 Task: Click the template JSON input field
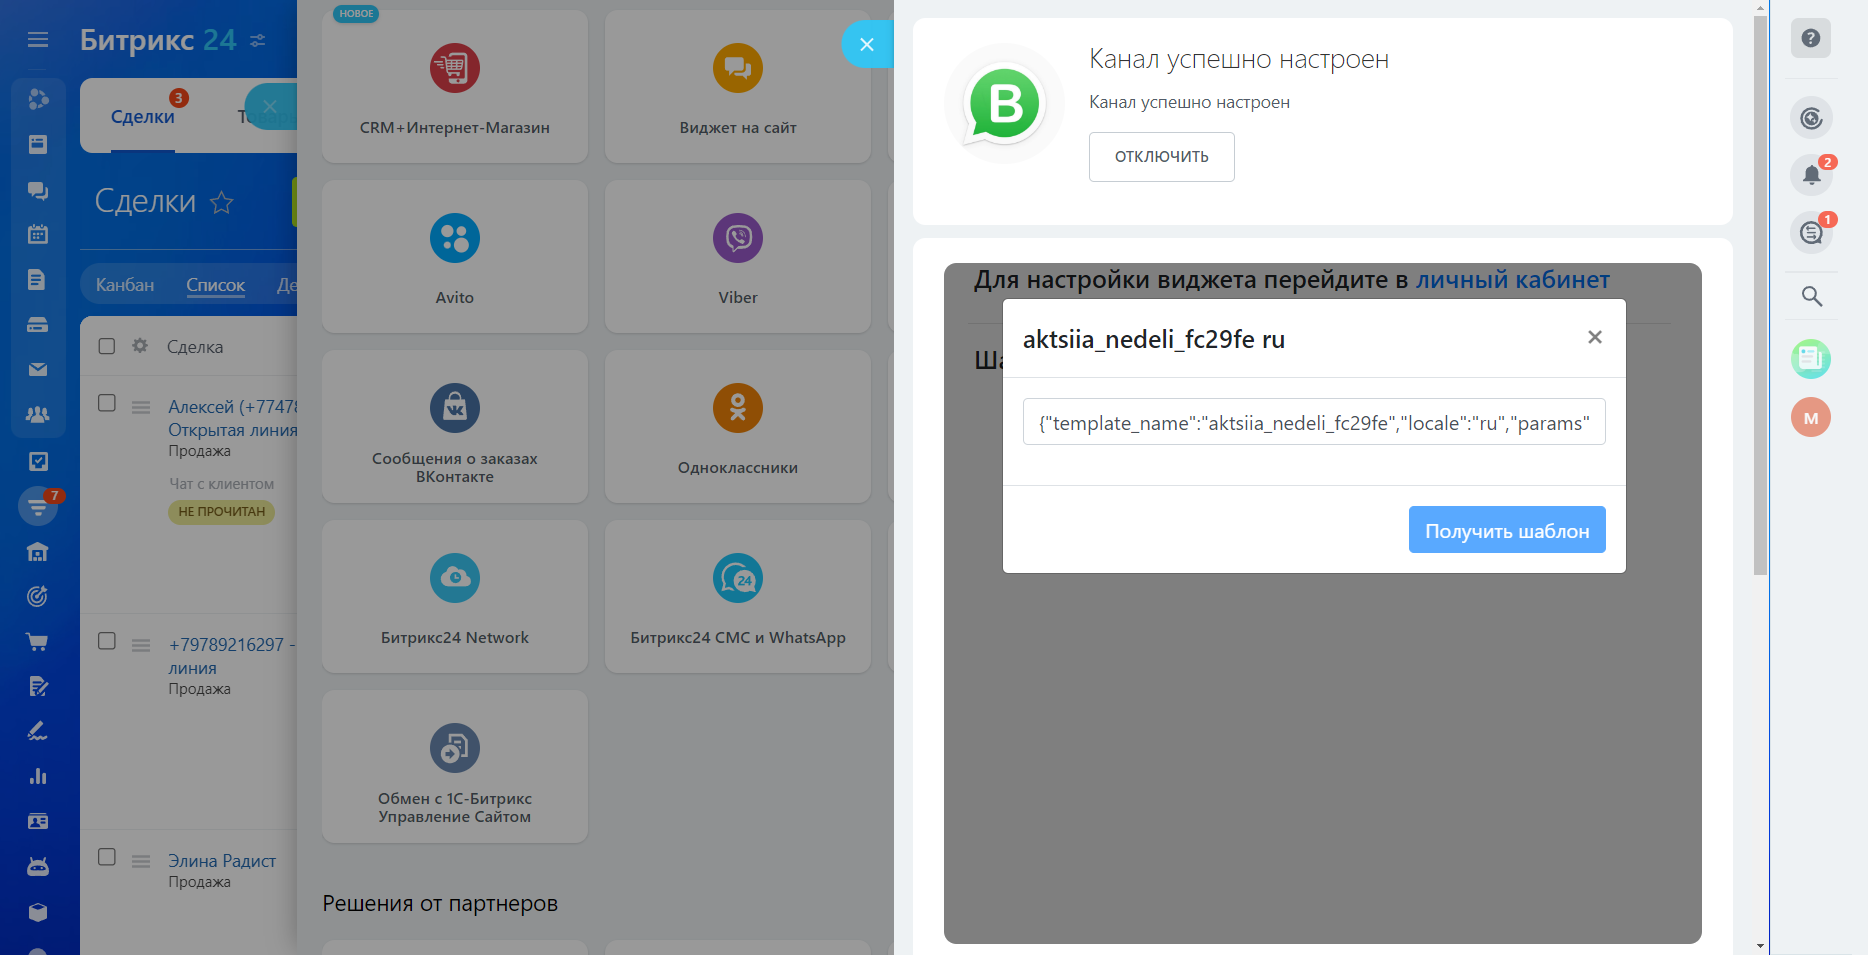pos(1313,422)
